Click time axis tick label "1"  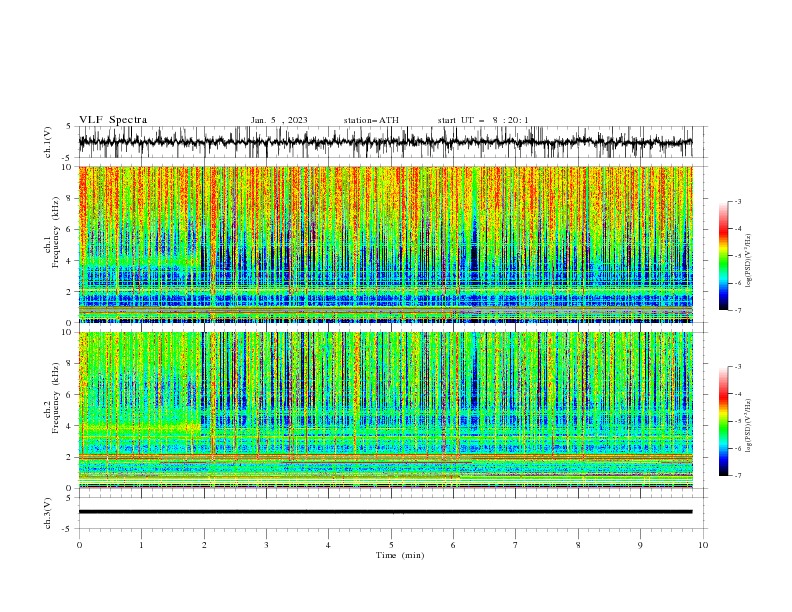click(141, 545)
